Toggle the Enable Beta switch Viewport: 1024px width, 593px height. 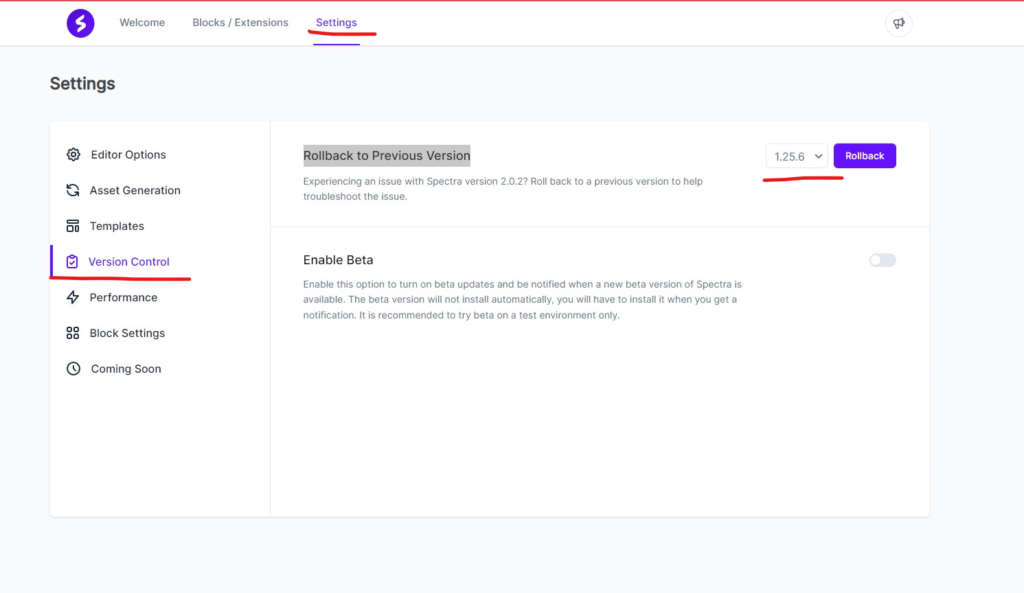(882, 260)
